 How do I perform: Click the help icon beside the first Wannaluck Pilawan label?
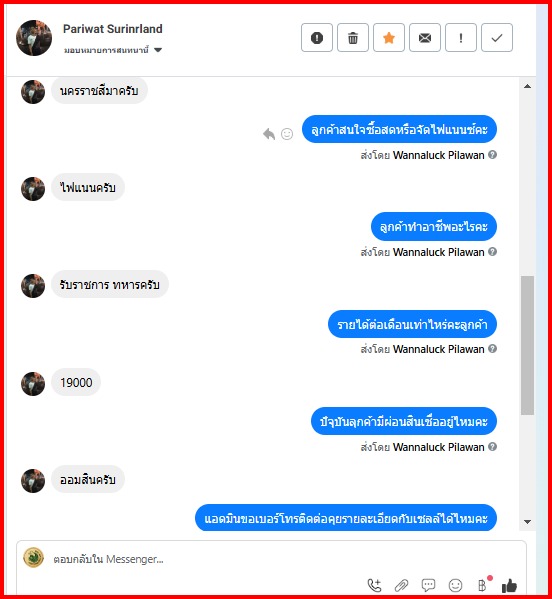tap(493, 155)
